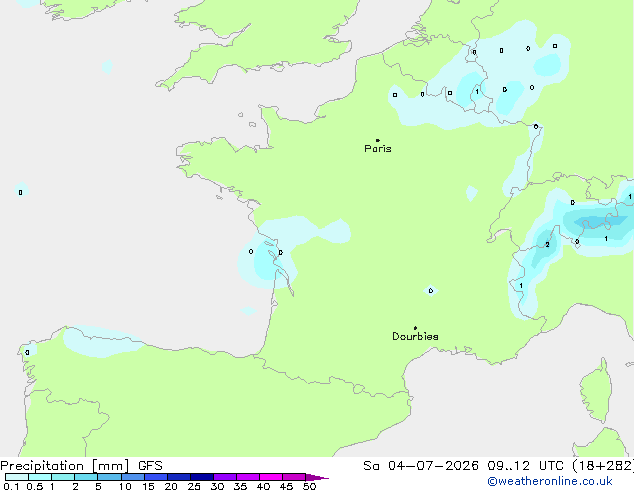Pick the dark navy legend swatch at 25
Screen dimensions: 634x490
click(x=202, y=477)
